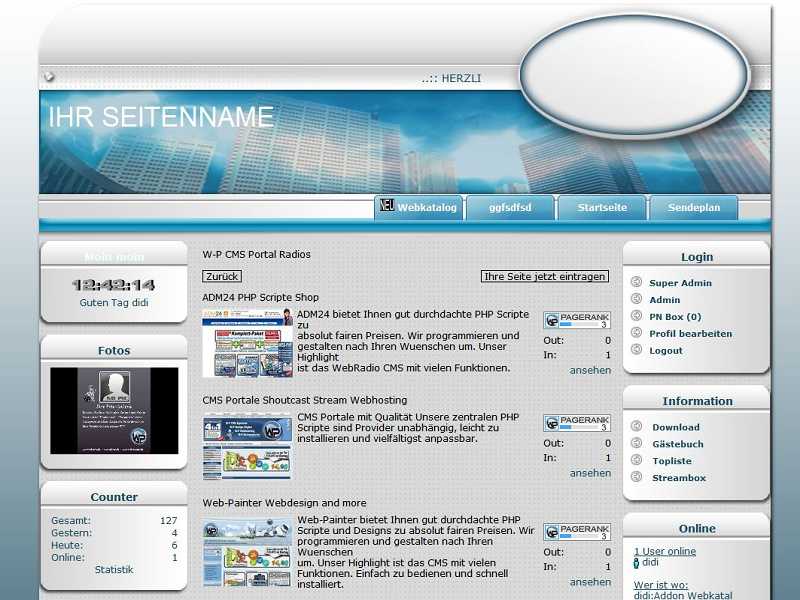This screenshot has width=800, height=600.
Task: Click the bullet icon next to Logout
Action: (637, 351)
